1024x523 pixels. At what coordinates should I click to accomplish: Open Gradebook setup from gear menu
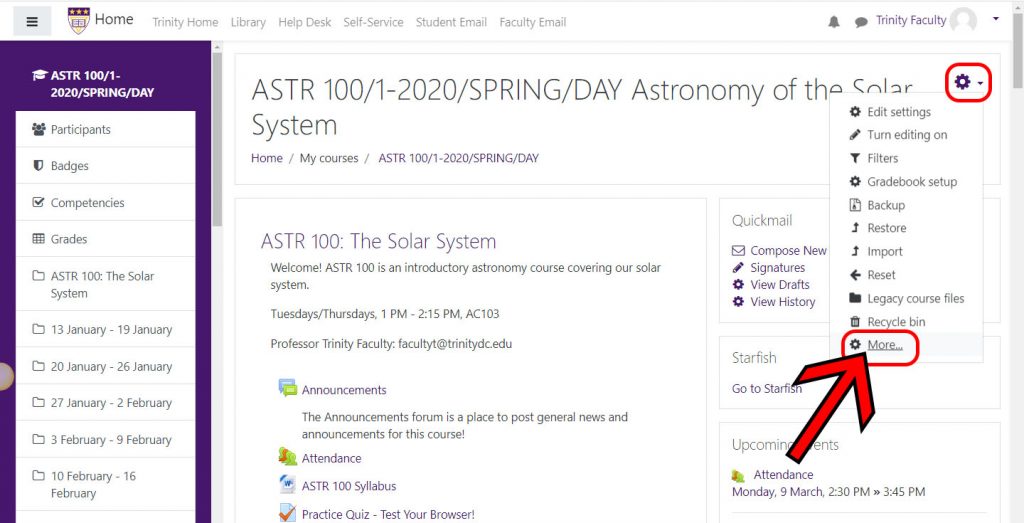pos(911,182)
